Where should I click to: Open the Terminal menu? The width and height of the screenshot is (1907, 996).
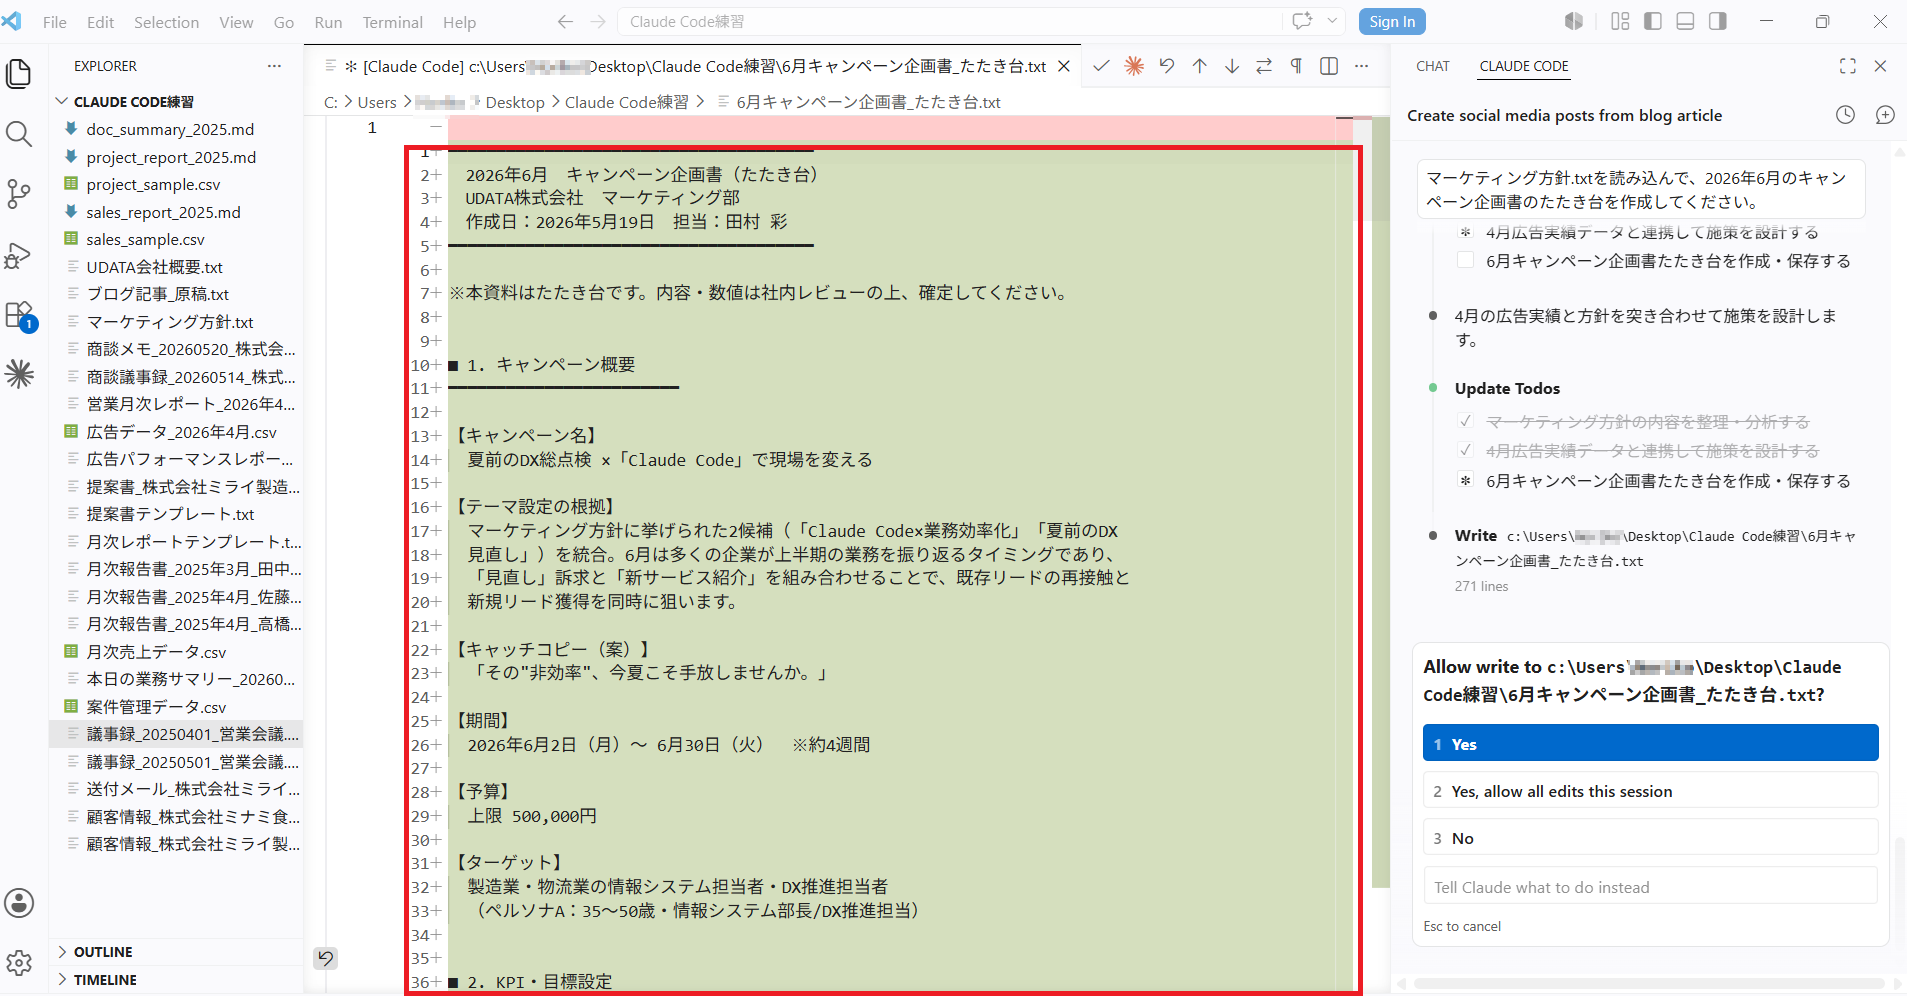[392, 22]
